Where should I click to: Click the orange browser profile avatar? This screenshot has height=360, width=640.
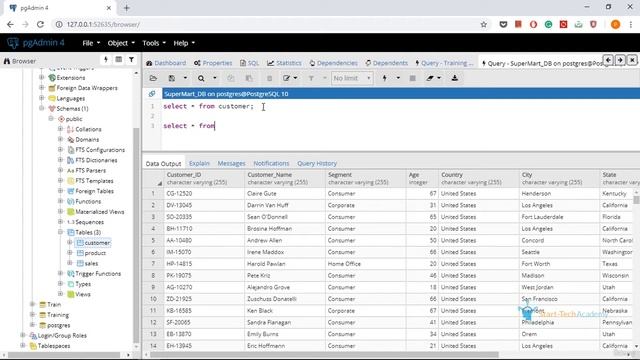(616, 24)
